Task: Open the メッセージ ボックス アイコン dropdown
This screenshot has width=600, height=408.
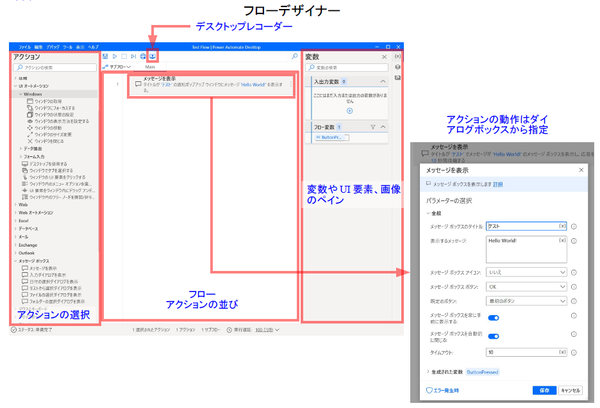Action: click(526, 272)
